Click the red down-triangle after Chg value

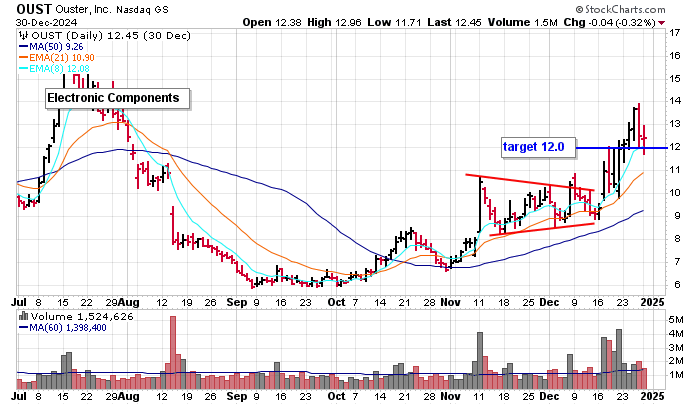coord(661,23)
